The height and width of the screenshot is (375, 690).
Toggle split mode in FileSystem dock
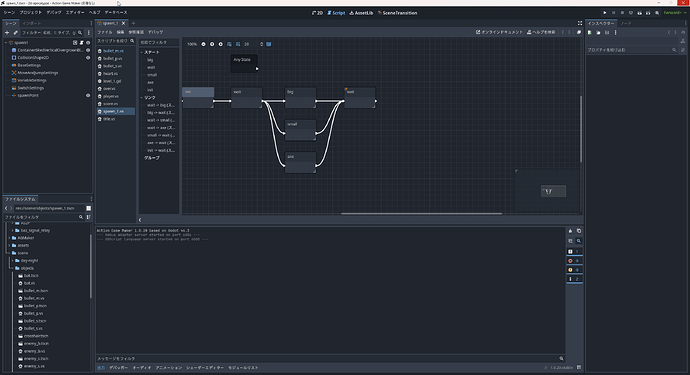point(88,208)
